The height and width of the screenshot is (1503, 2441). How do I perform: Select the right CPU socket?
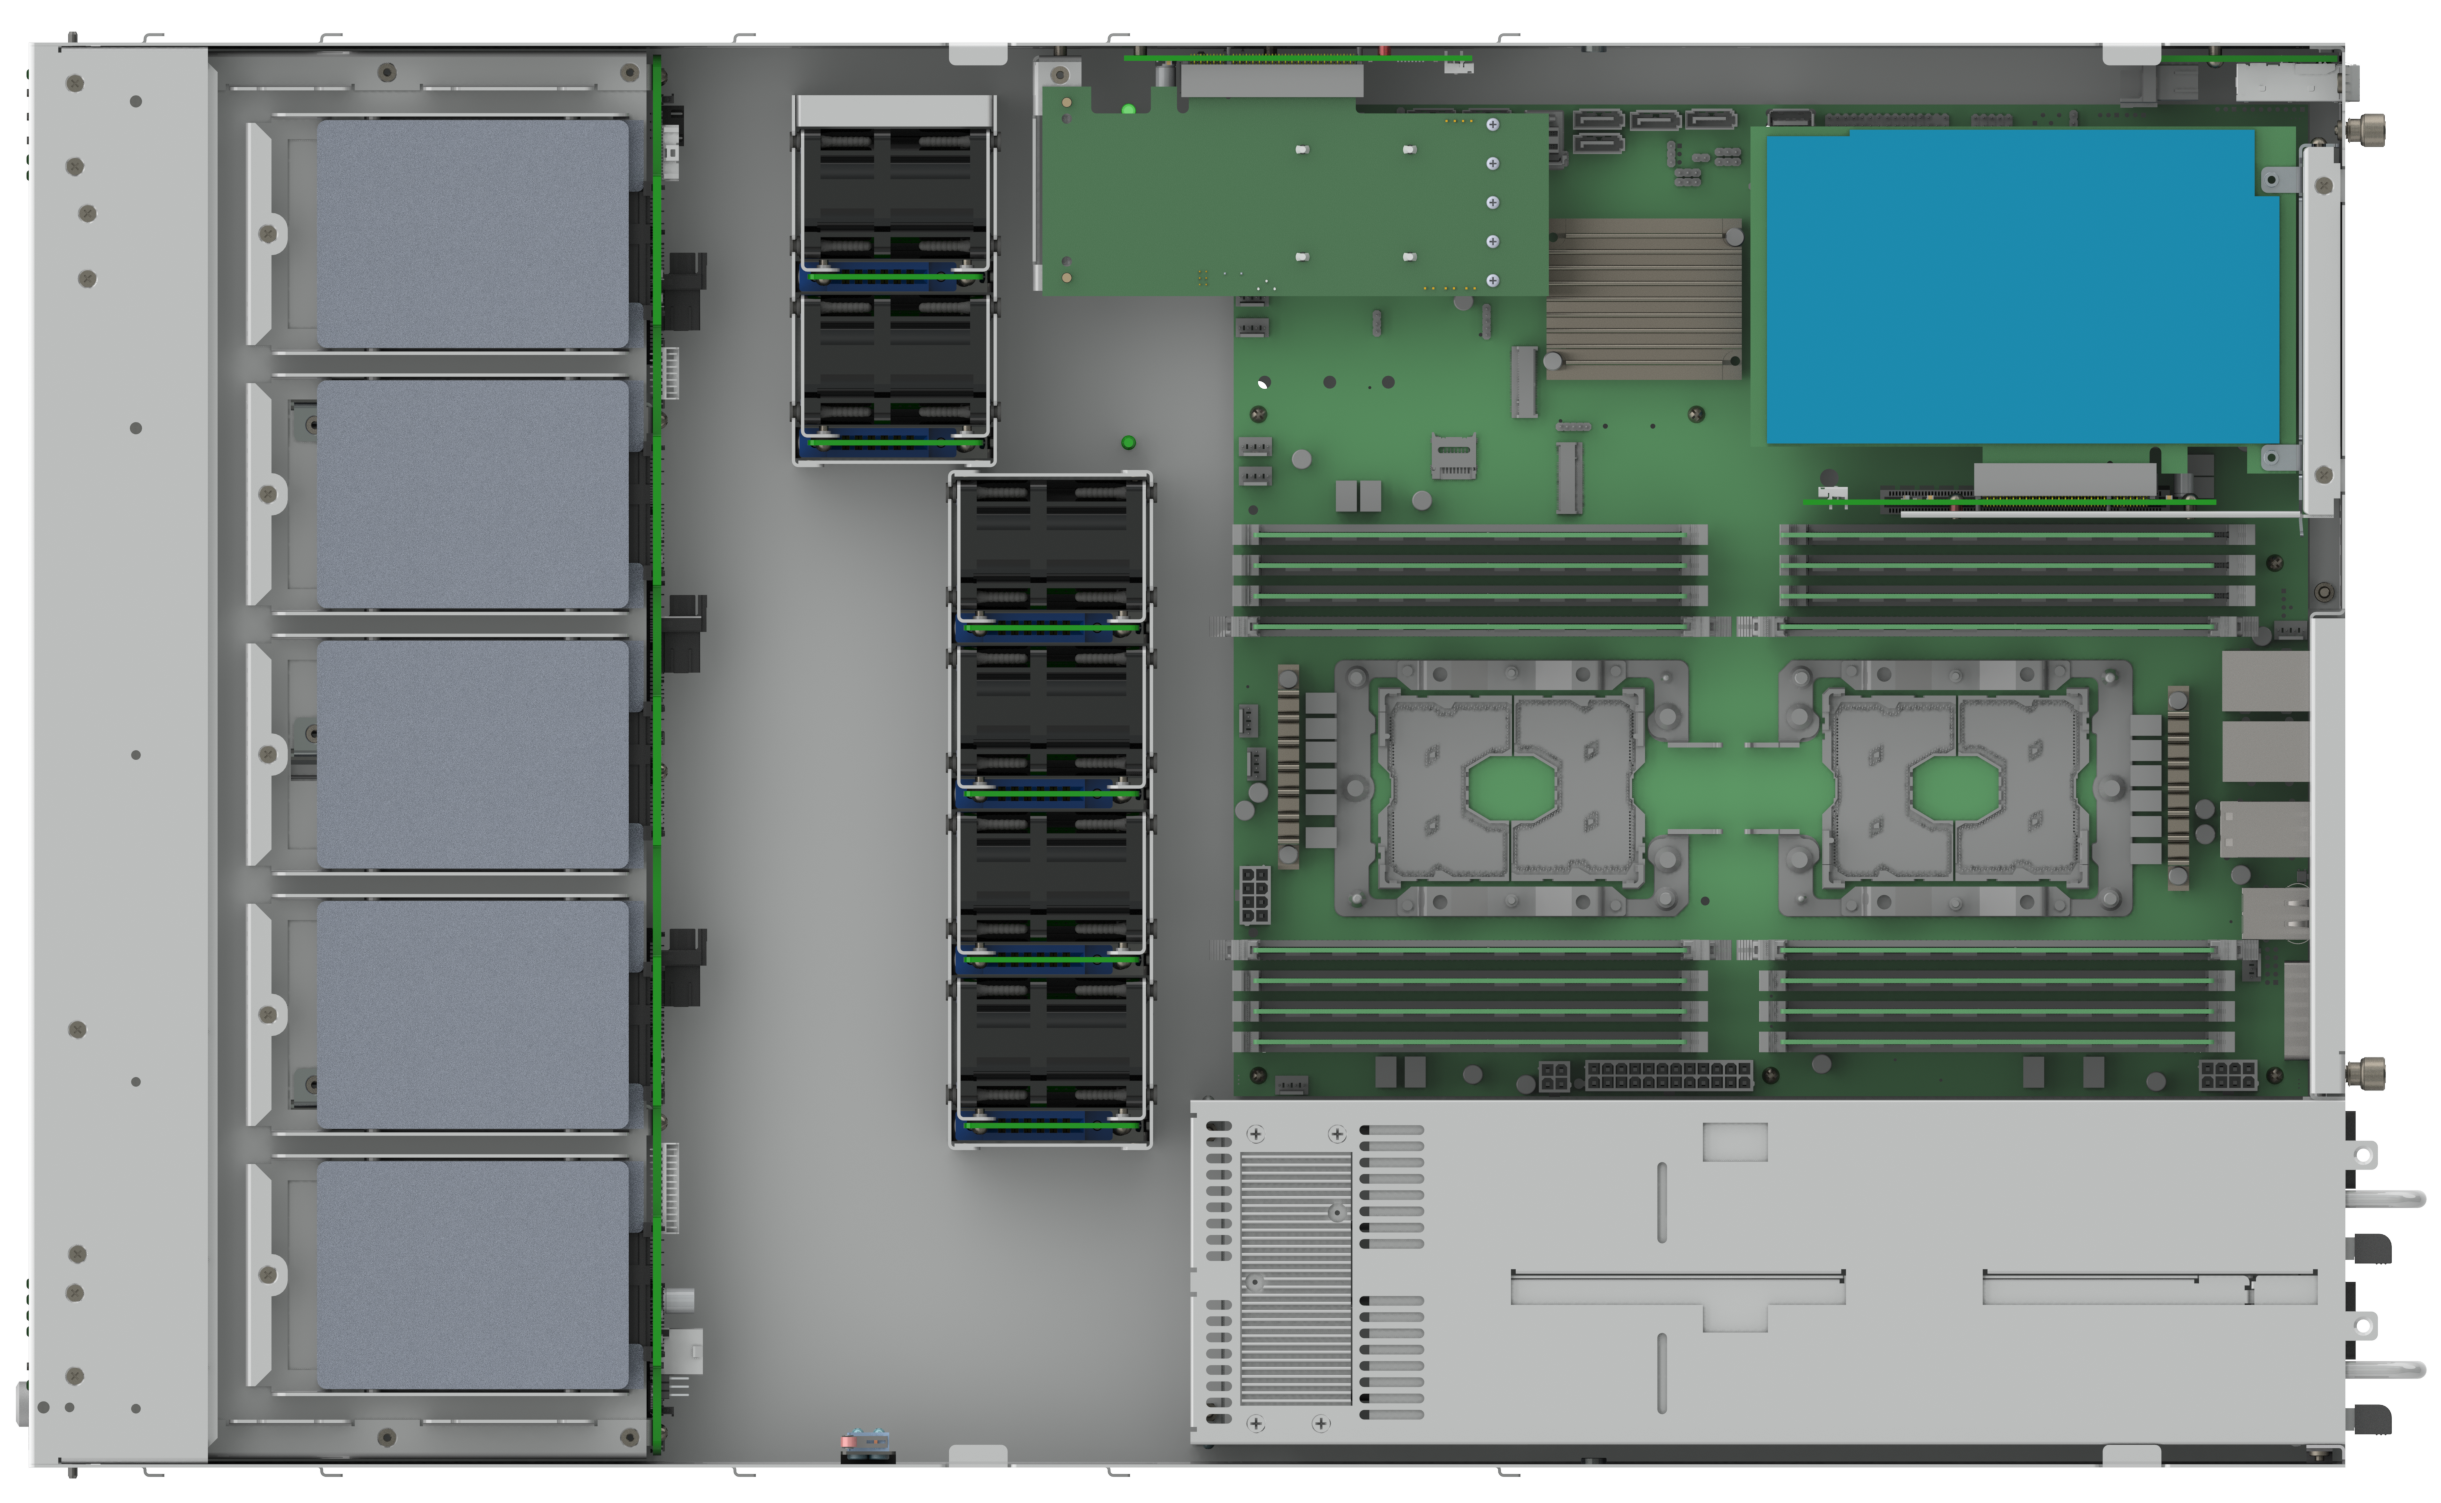click(x=1955, y=787)
